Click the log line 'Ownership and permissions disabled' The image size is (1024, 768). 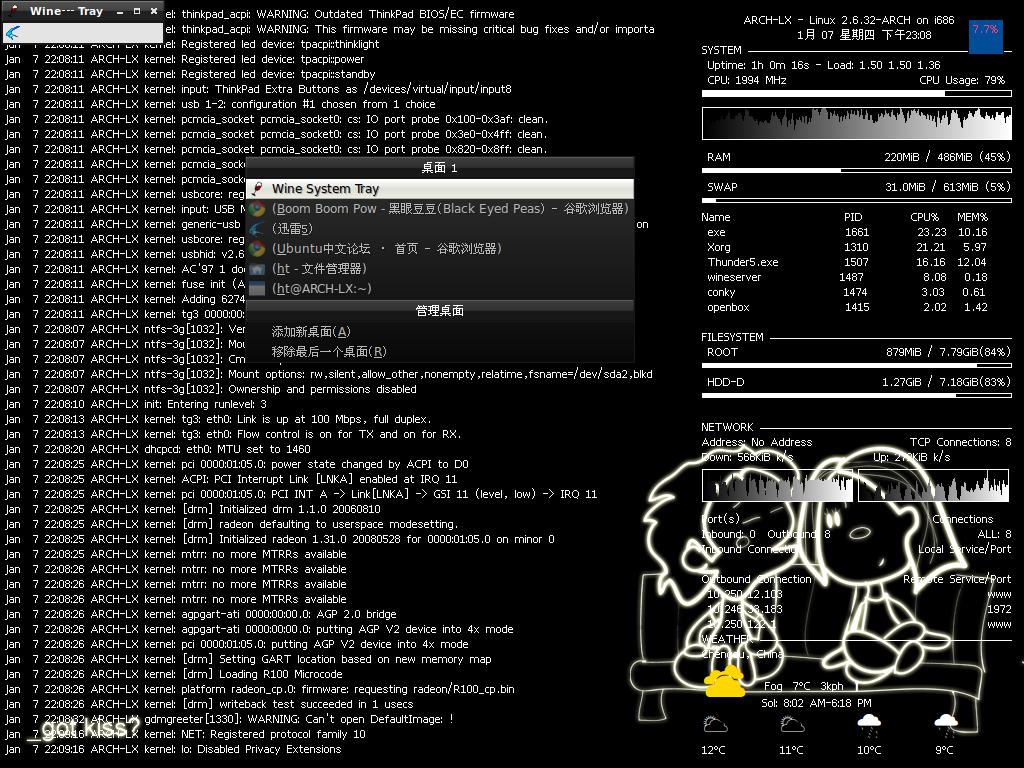tap(322, 389)
